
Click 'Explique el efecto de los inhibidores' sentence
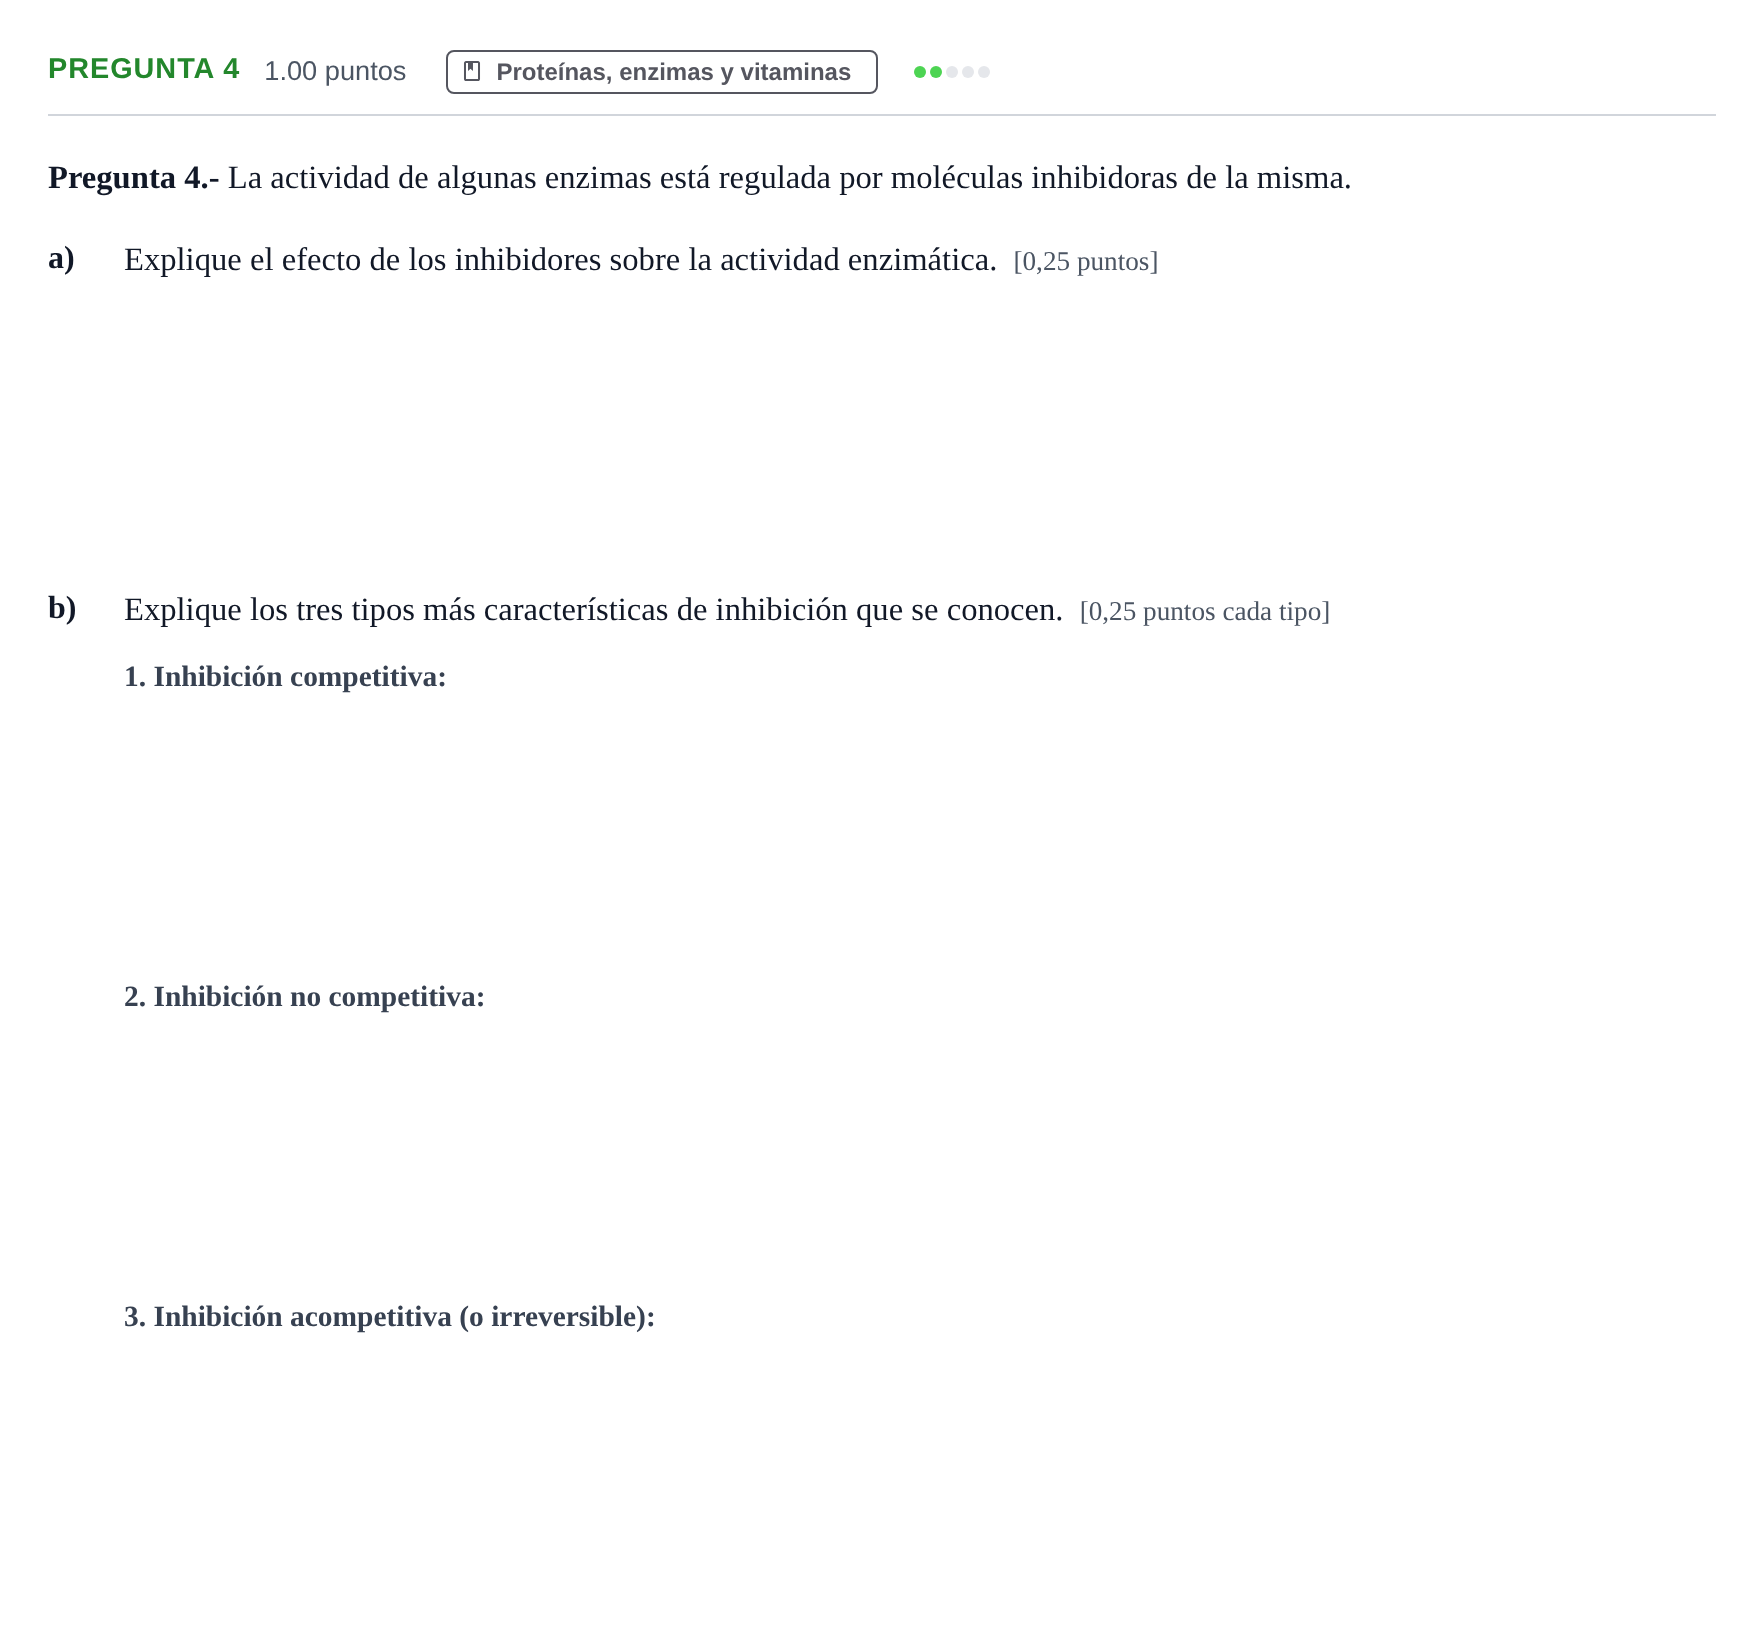point(560,260)
